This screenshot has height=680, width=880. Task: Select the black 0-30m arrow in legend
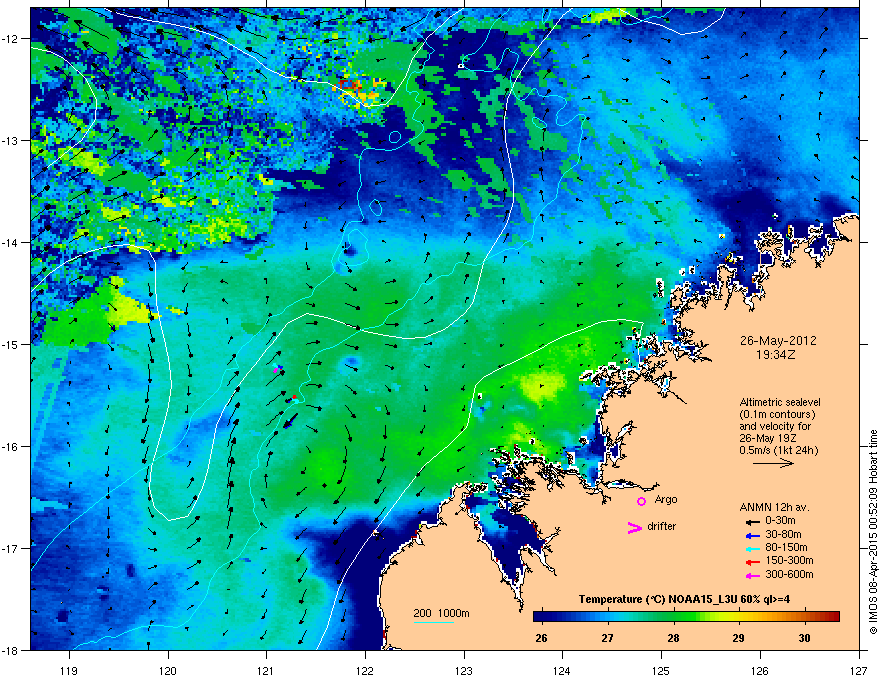(751, 521)
